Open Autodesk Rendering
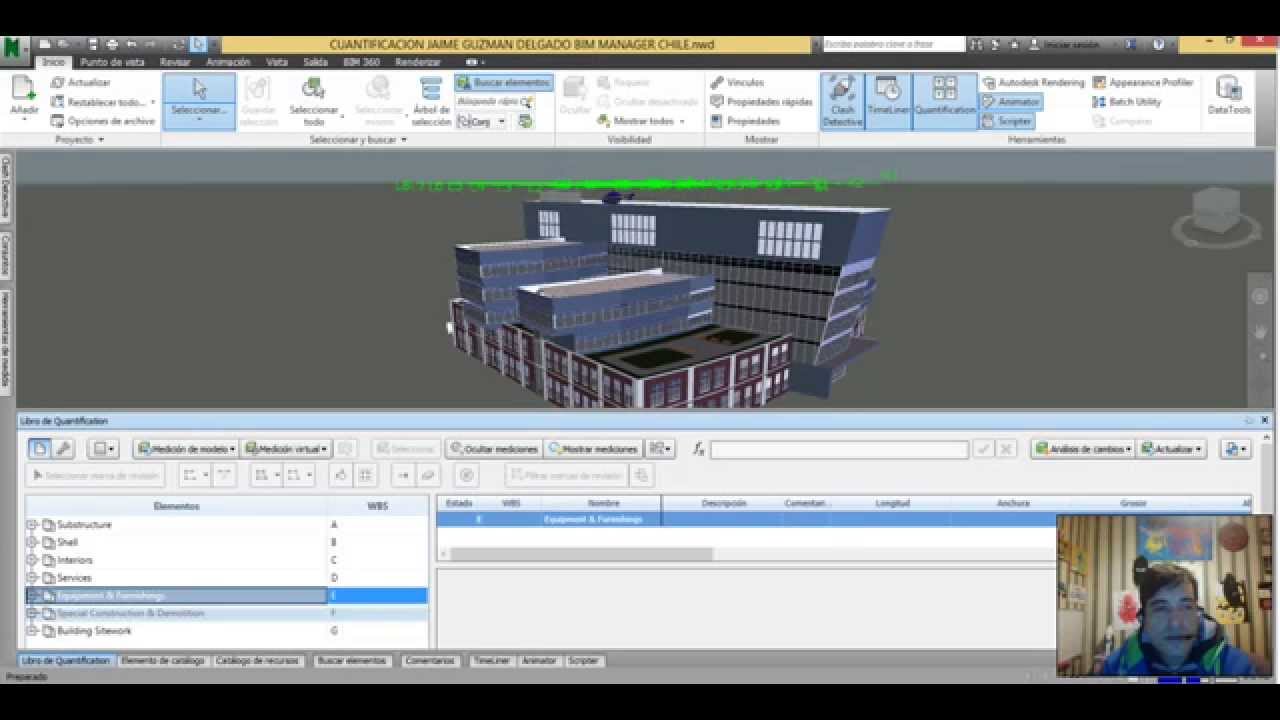Viewport: 1280px width, 720px height. click(1033, 83)
